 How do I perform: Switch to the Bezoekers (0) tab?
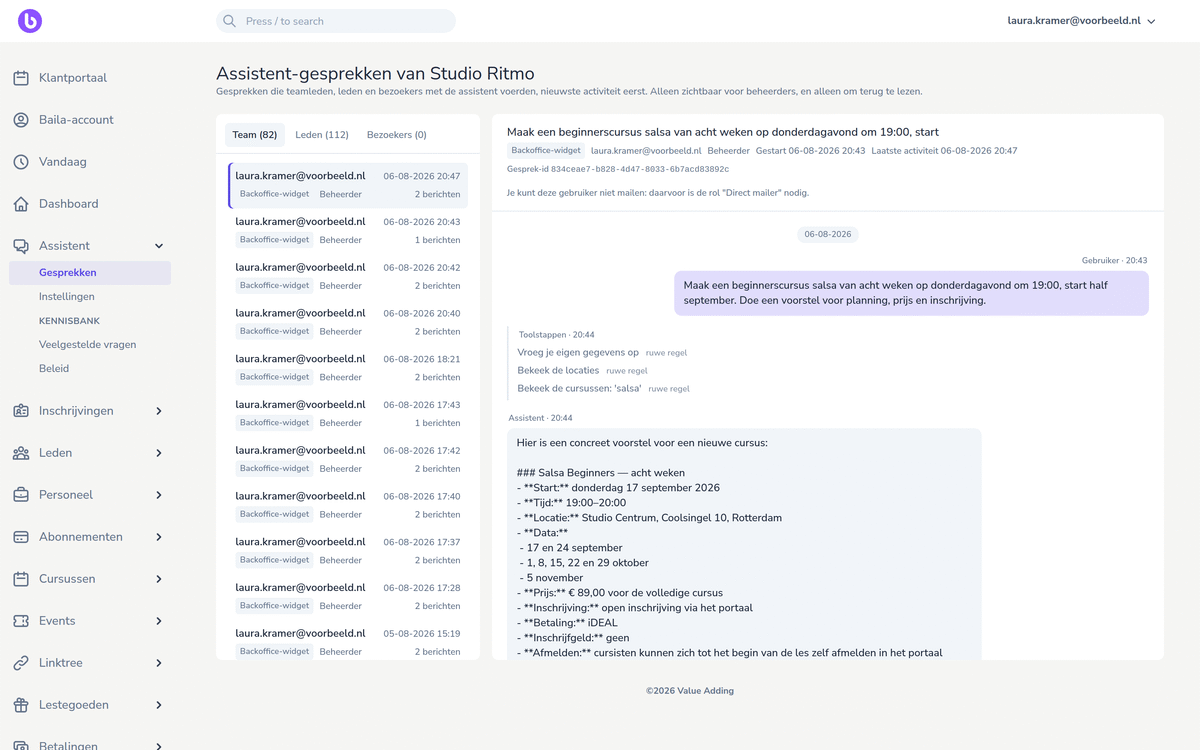(x=397, y=135)
